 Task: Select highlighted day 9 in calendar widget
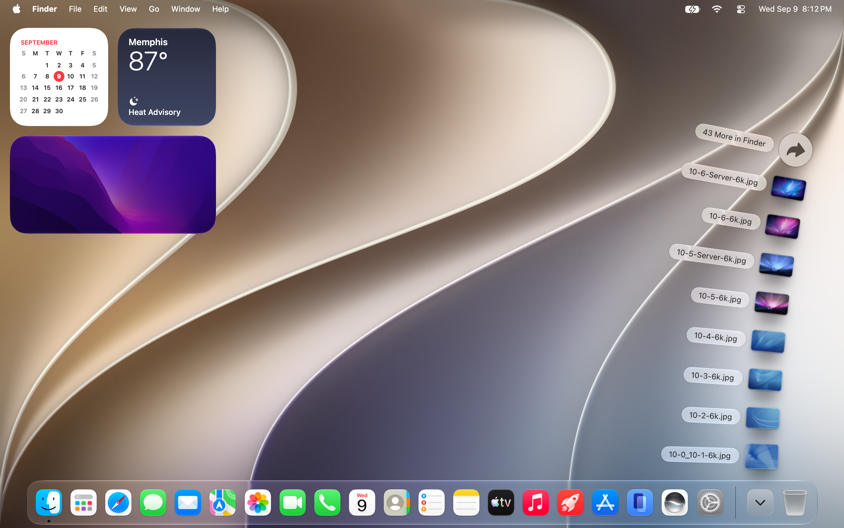[59, 76]
